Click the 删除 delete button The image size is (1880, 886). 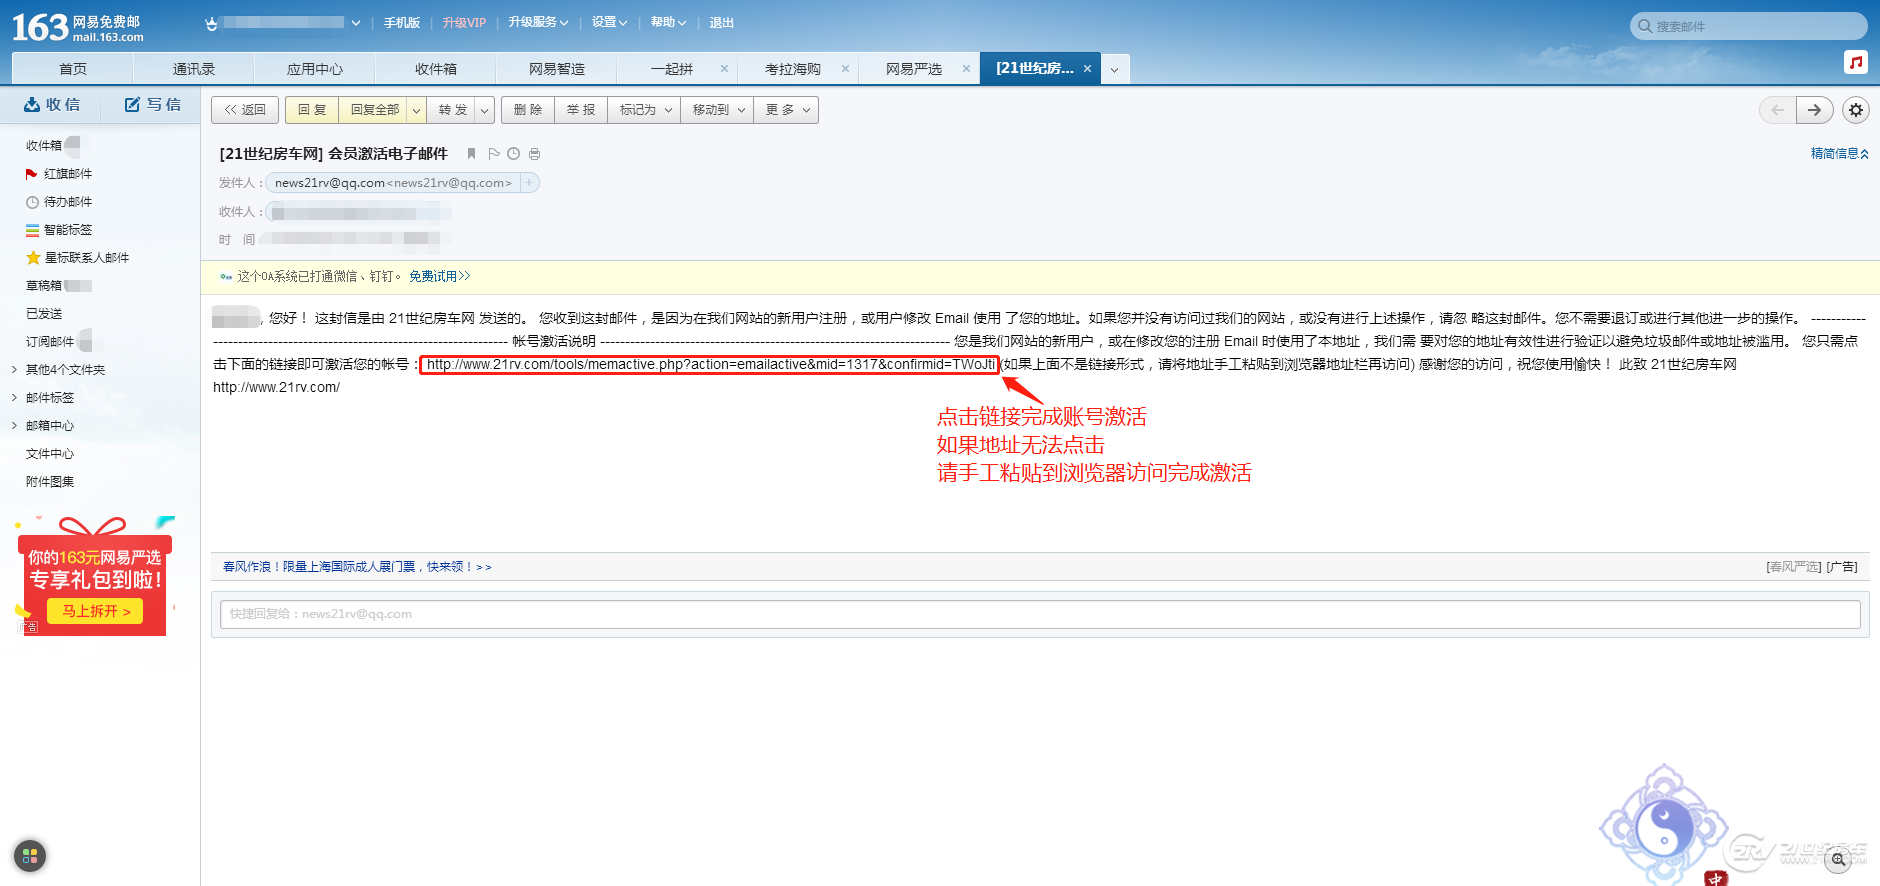(x=528, y=110)
